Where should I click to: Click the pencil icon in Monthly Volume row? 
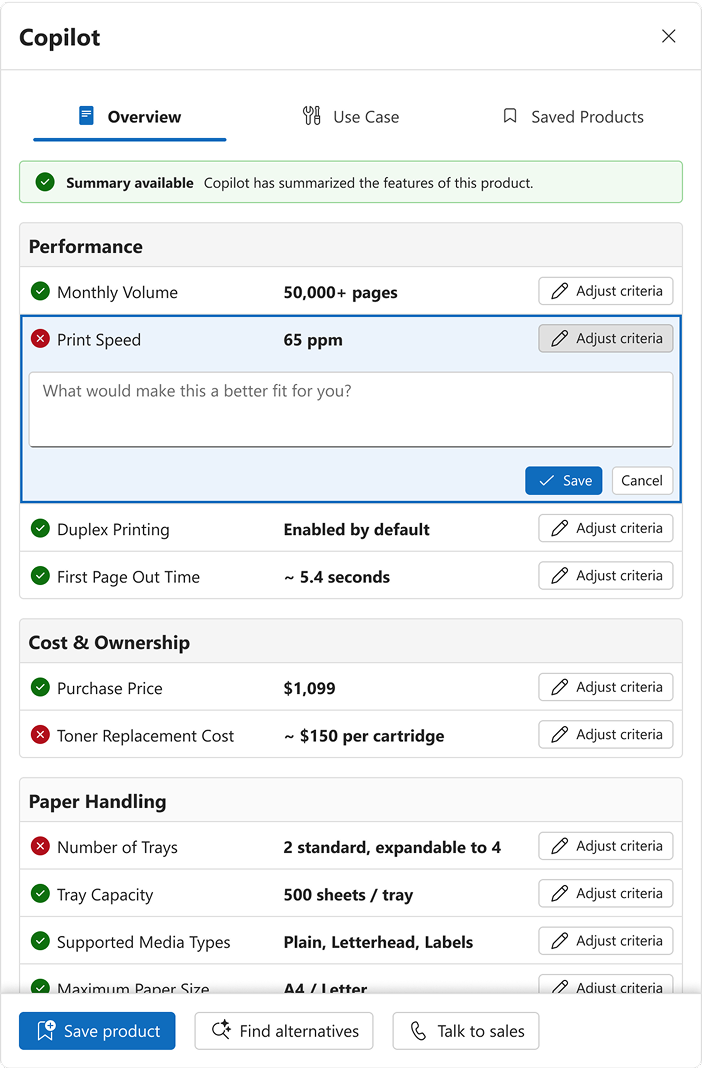click(559, 291)
